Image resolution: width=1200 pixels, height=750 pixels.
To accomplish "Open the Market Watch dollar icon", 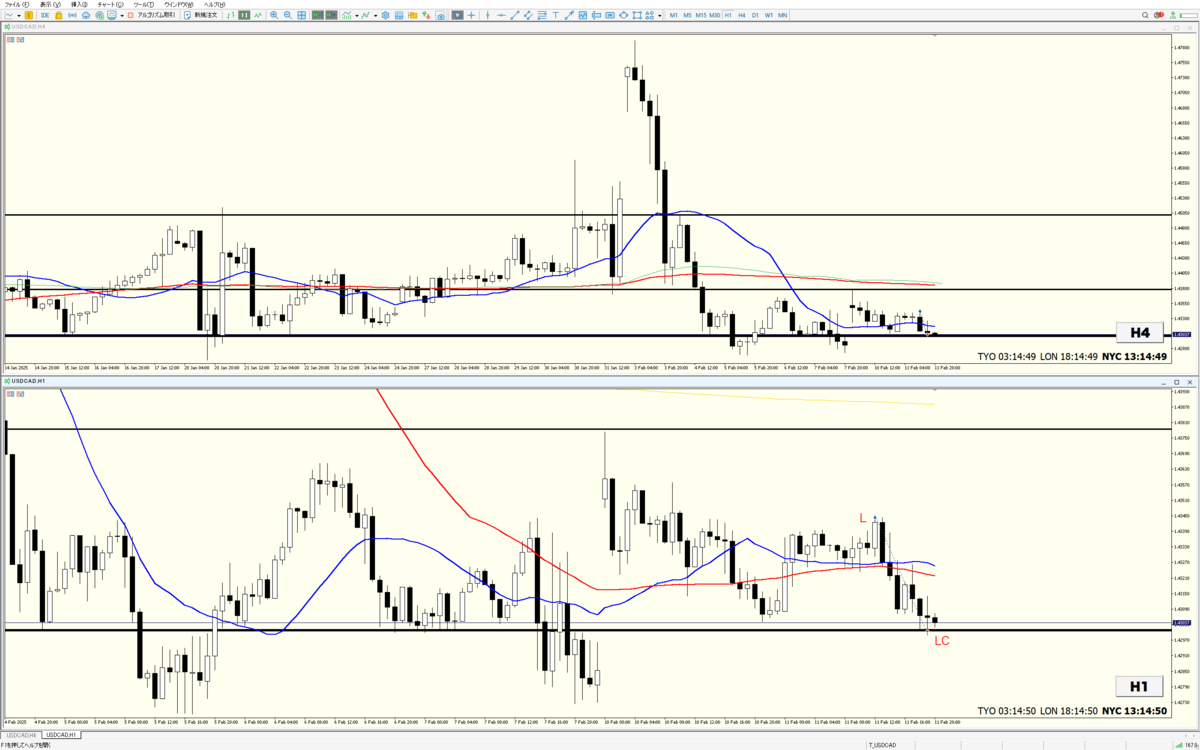I will coord(29,15).
